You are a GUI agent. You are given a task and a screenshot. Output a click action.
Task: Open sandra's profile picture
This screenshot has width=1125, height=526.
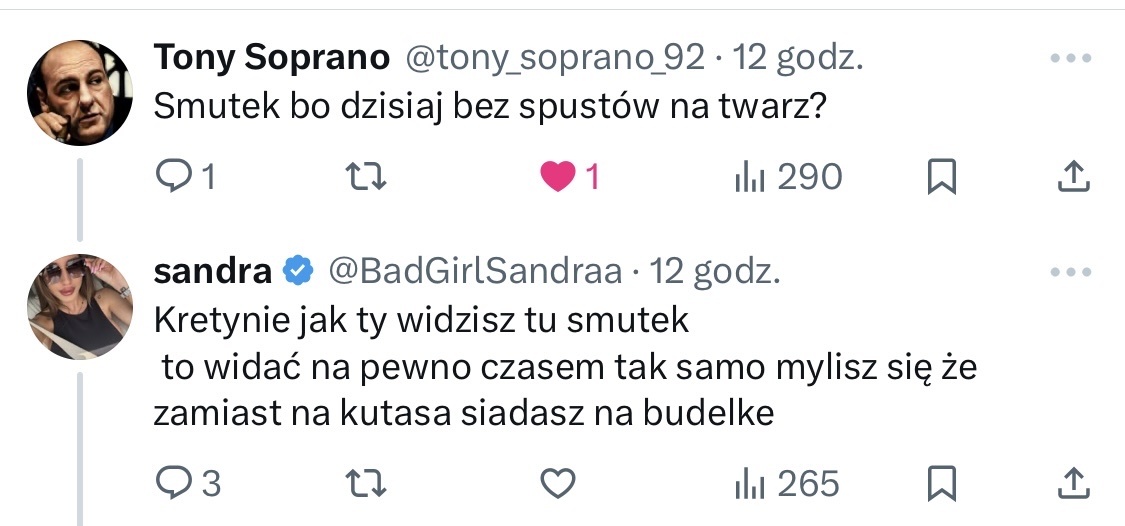point(80,306)
